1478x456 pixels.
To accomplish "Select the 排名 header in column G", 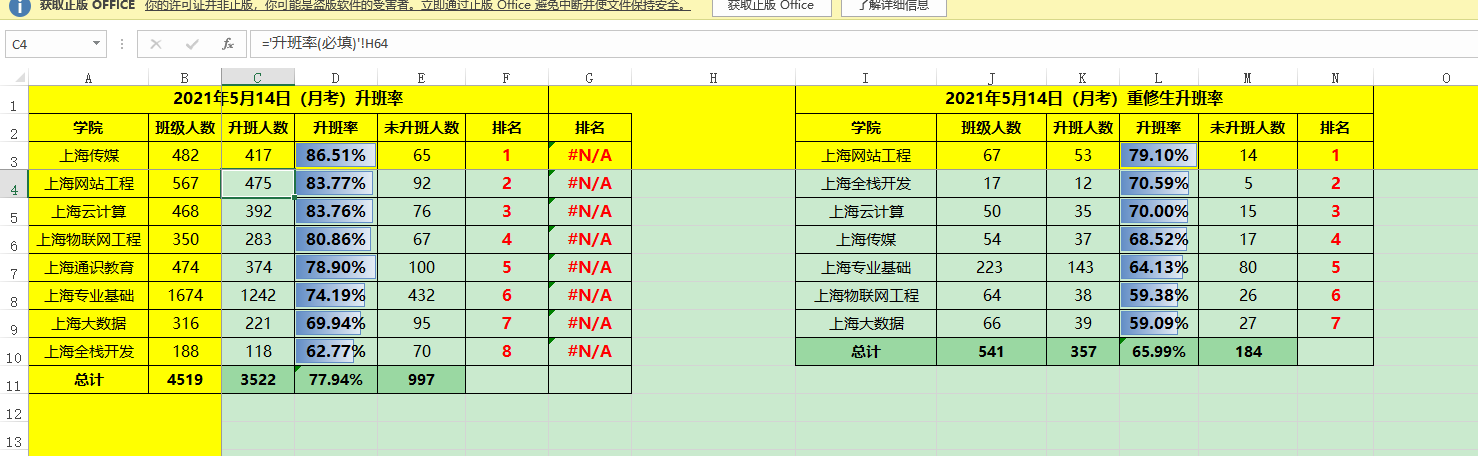I will point(590,128).
